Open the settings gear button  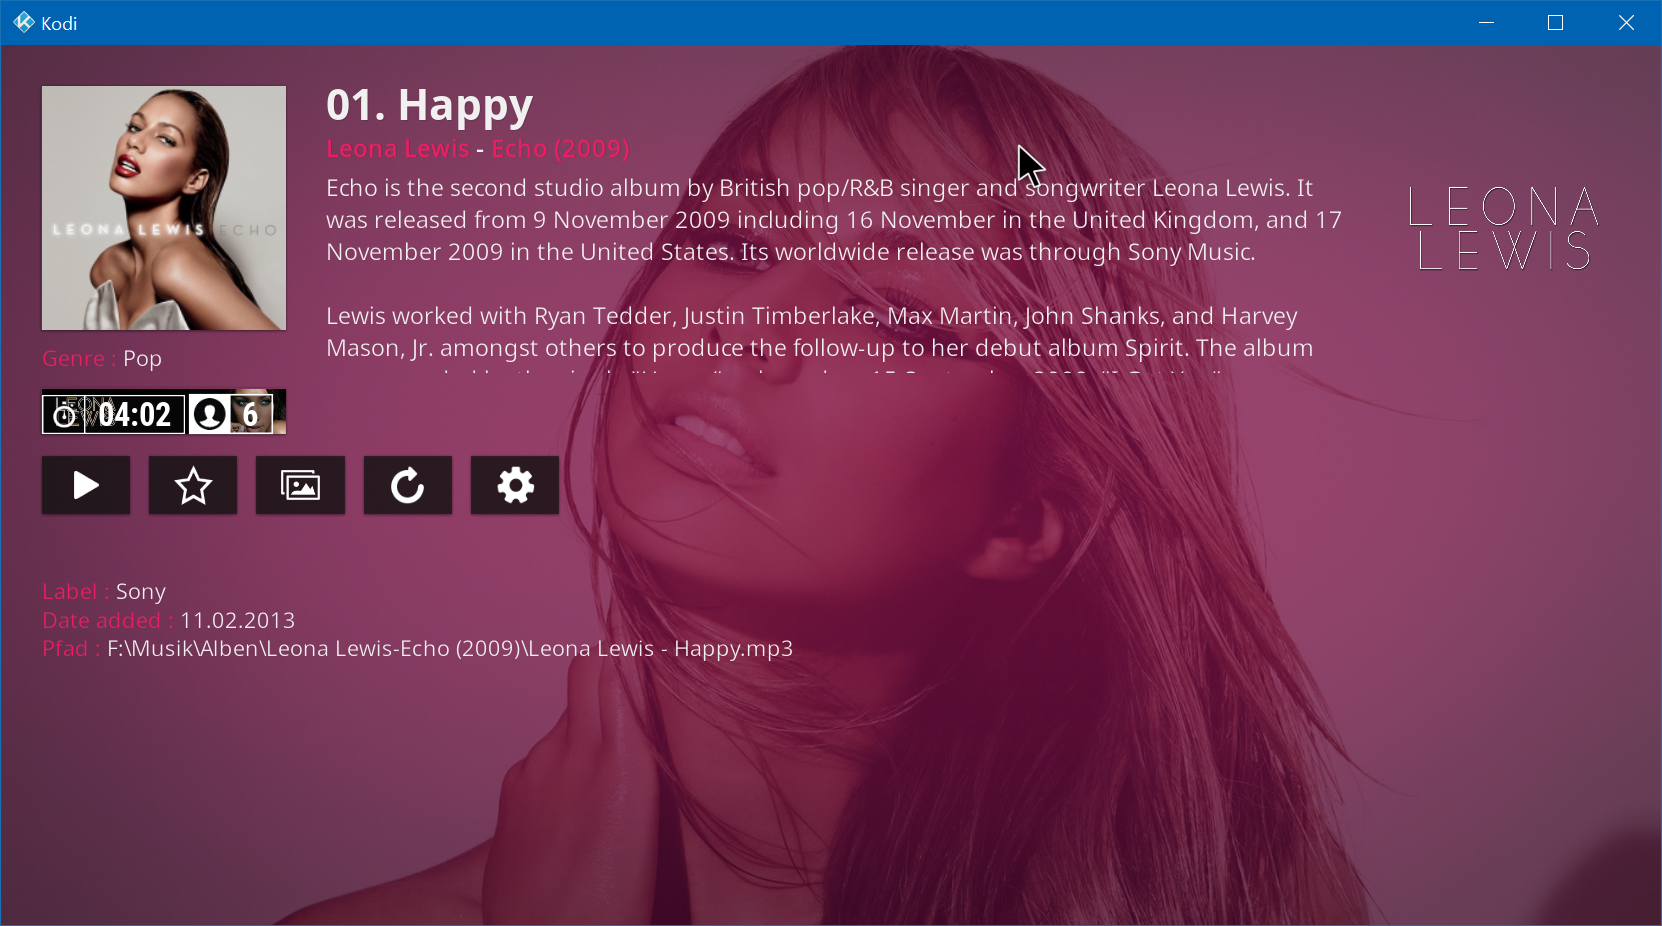(515, 485)
